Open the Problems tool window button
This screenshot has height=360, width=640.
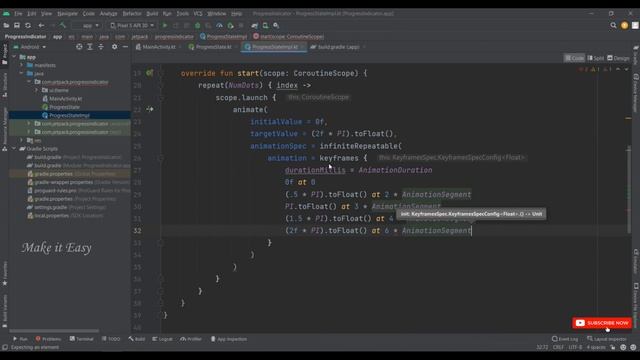pyautogui.click(x=48, y=339)
